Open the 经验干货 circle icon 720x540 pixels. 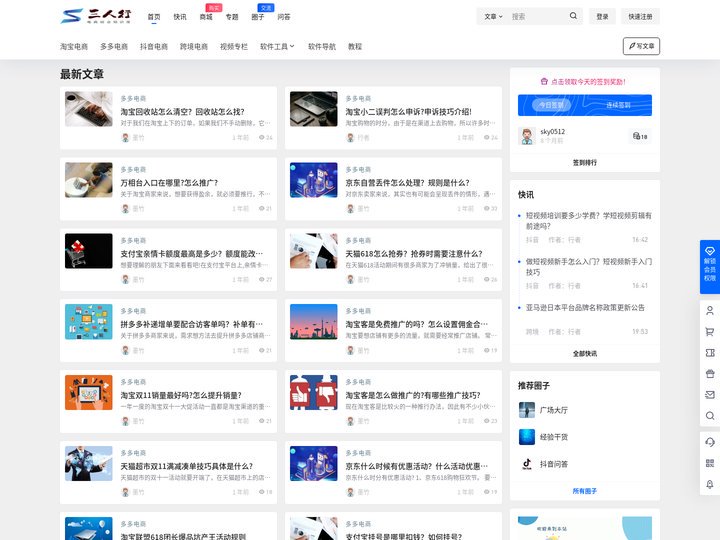(527, 437)
